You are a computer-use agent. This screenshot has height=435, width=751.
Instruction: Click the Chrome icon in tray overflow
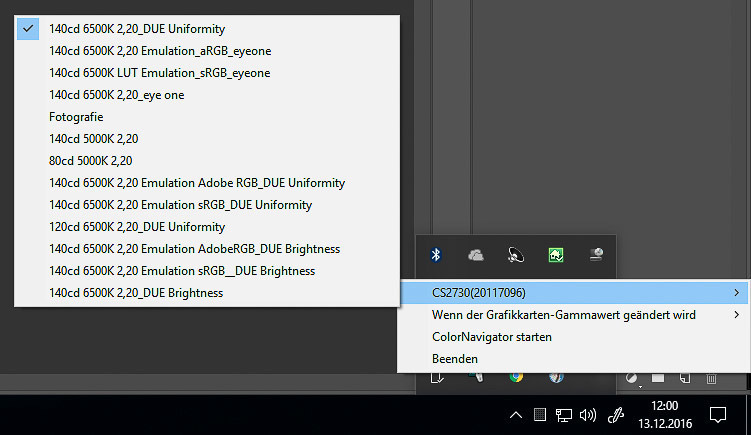pos(516,378)
